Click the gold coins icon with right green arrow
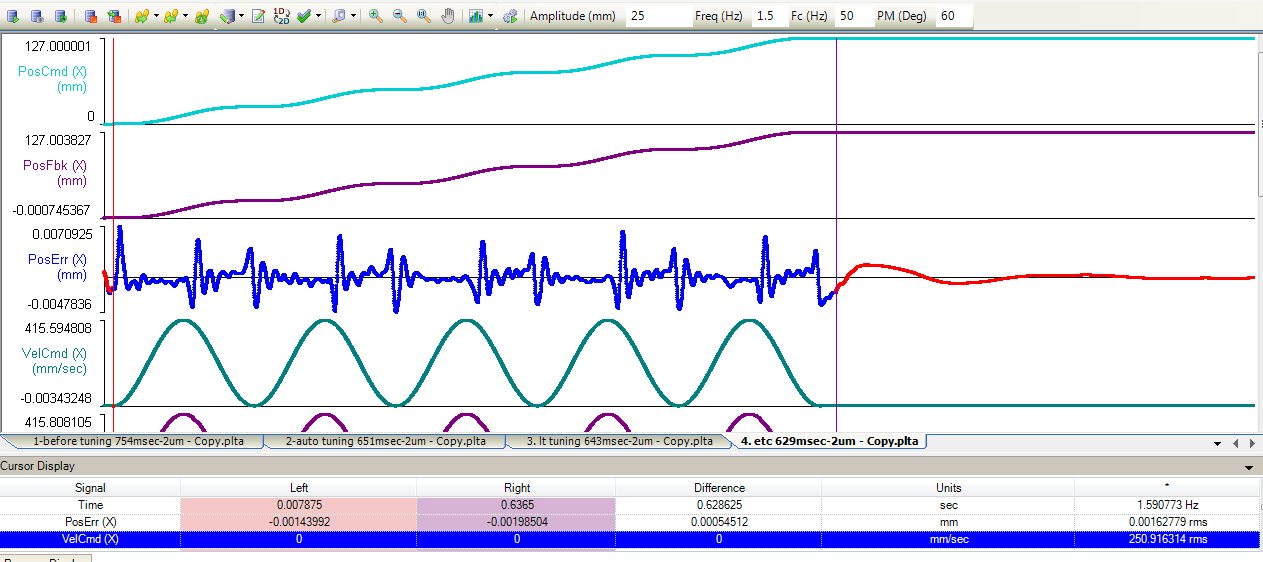The height and width of the screenshot is (562, 1263). (141, 16)
